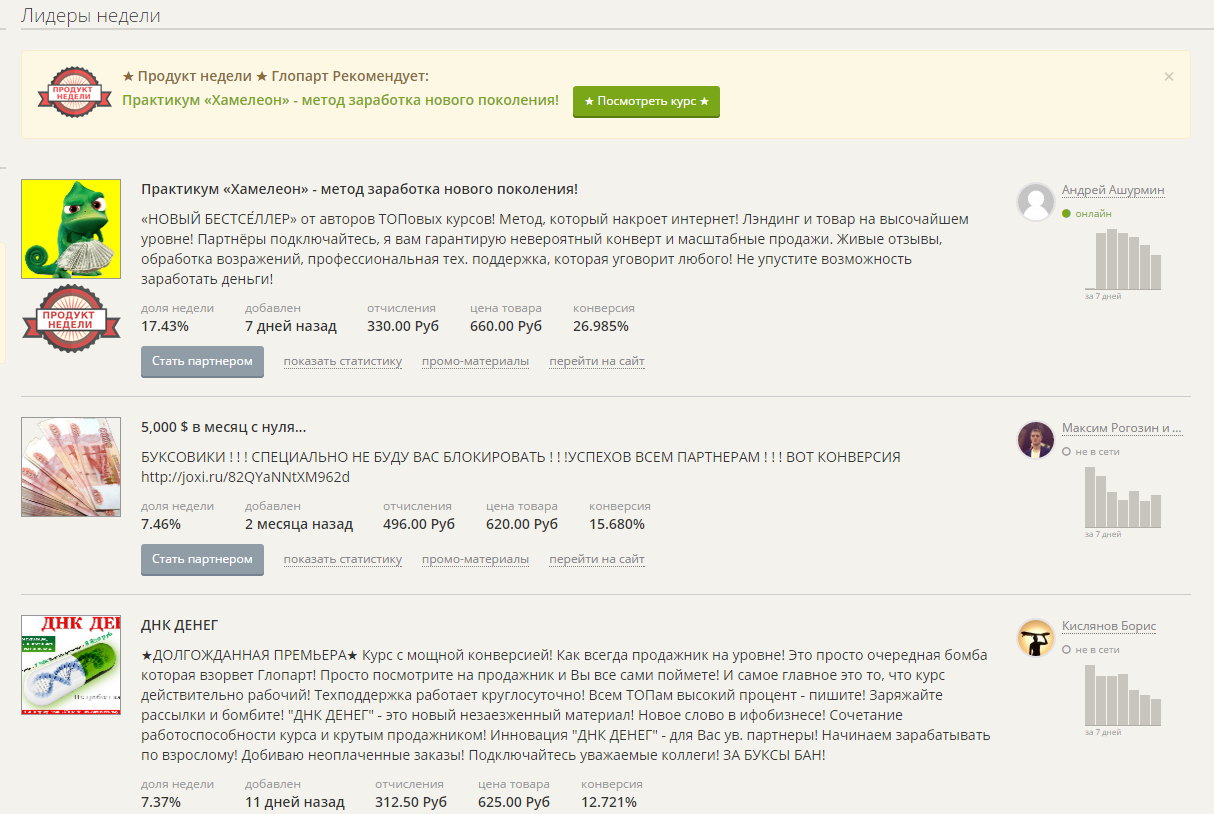1214x814 pixels.
Task: Show statistics for Практикум Хамелеон
Action: tap(342, 362)
